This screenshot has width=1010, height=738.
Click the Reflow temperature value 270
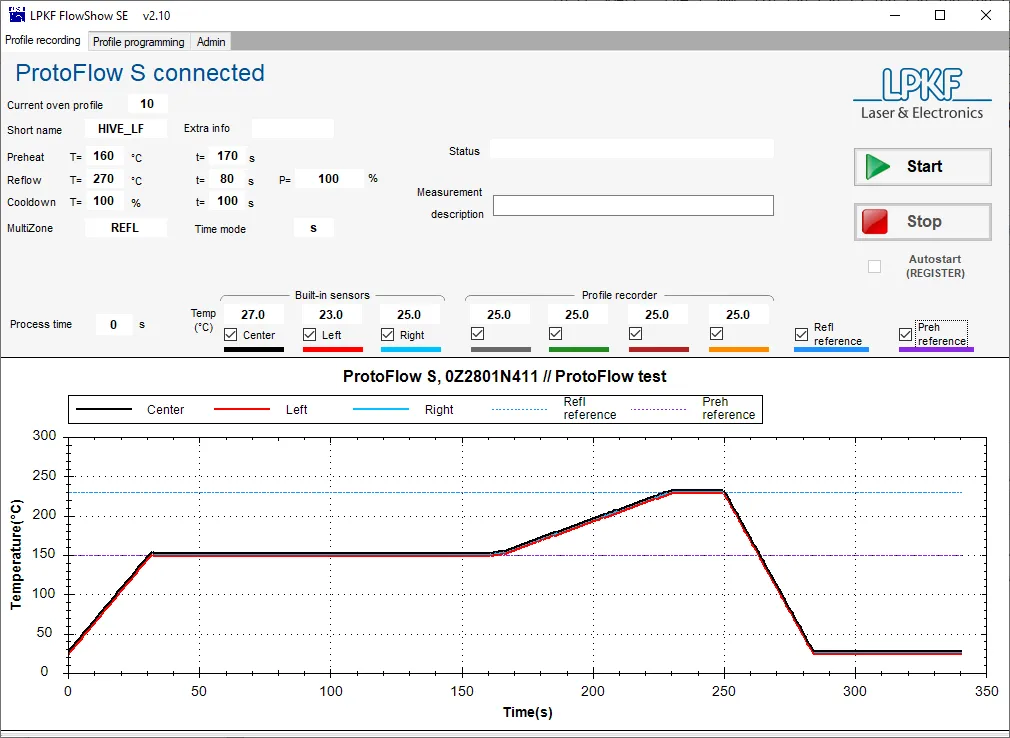[104, 179]
